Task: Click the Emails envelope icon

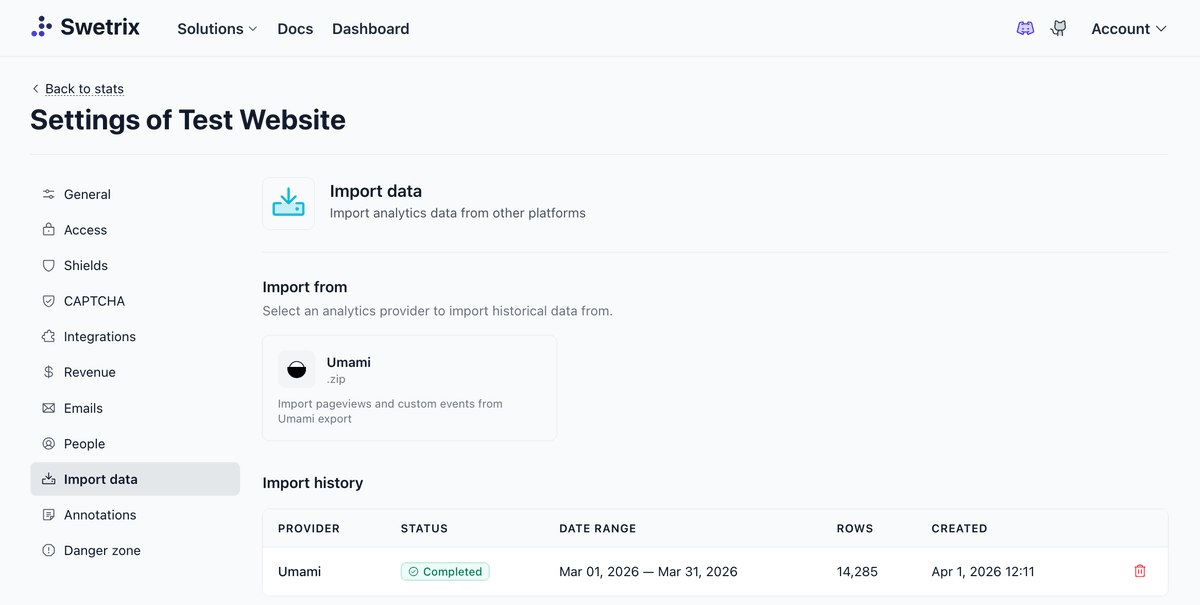Action: point(48,408)
